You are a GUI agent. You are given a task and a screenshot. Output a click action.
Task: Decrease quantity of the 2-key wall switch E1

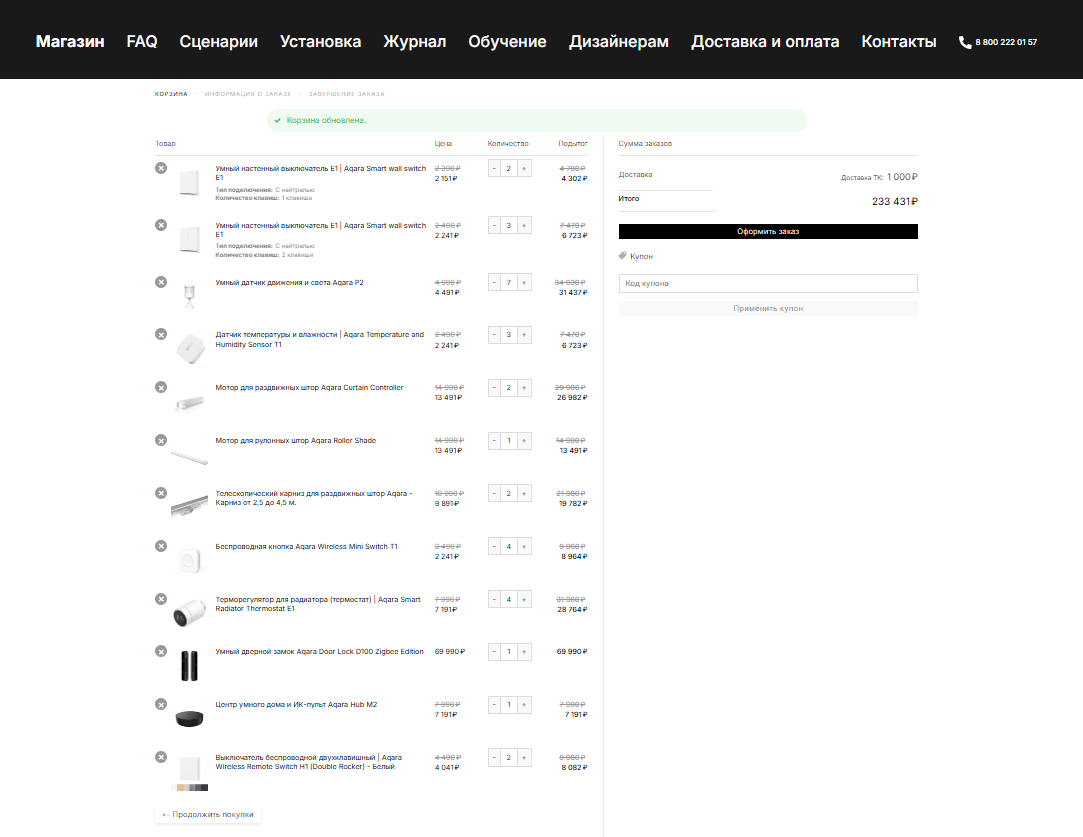pyautogui.click(x=495, y=226)
